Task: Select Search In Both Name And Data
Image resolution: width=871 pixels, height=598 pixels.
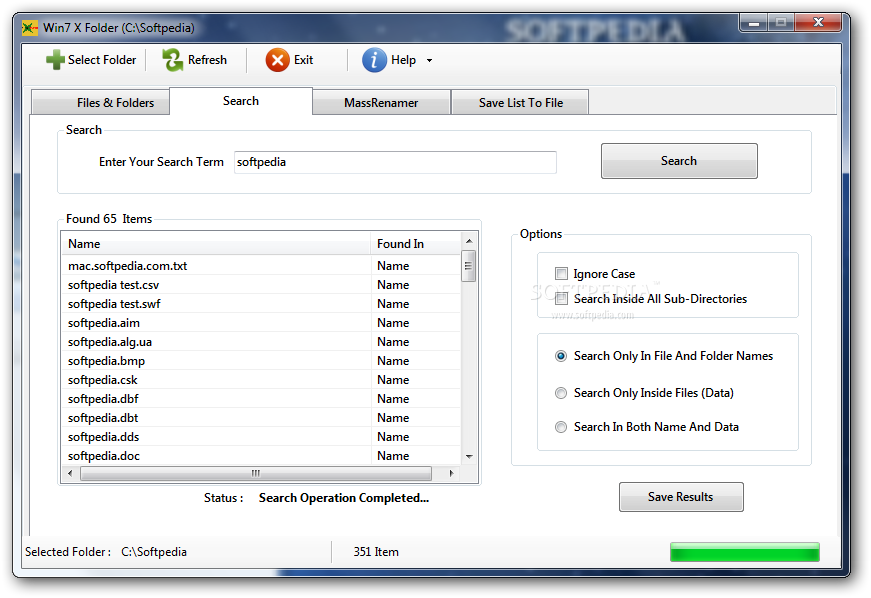Action: 561,427
